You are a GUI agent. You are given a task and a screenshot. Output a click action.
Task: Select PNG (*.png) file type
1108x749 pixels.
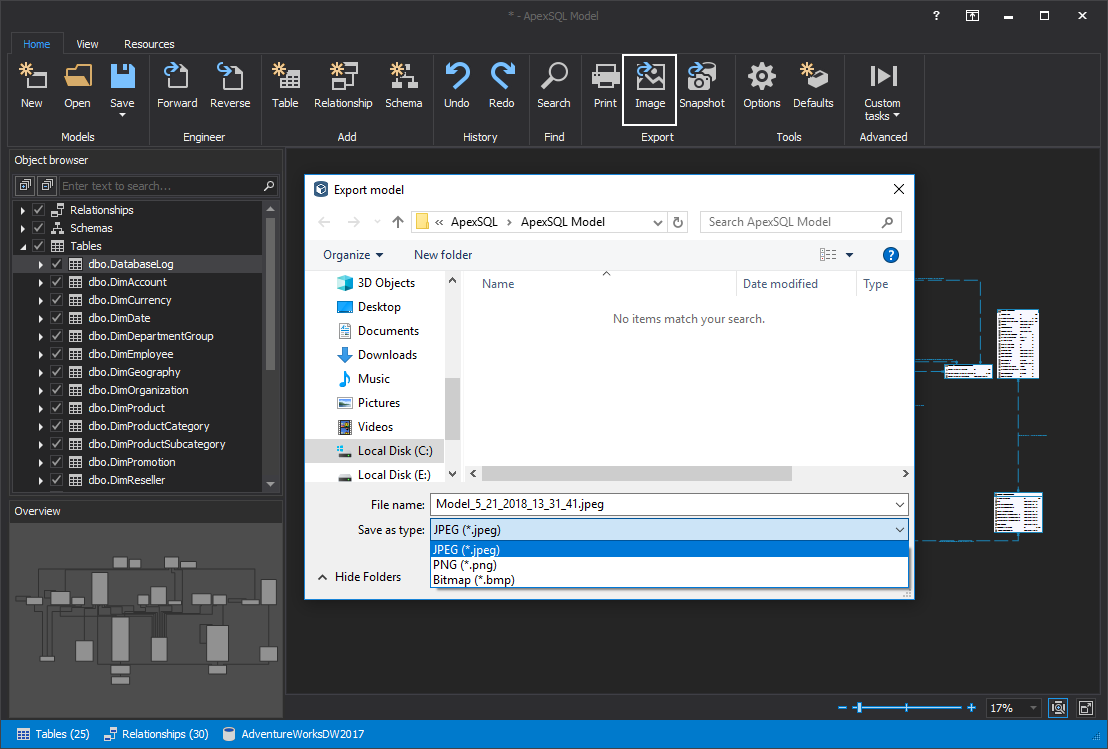tap(669, 565)
